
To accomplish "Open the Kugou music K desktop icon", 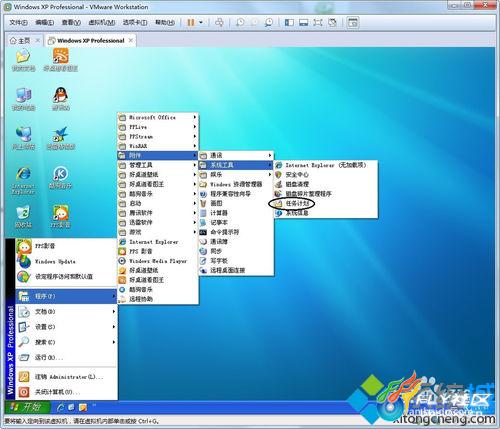I will [61, 177].
